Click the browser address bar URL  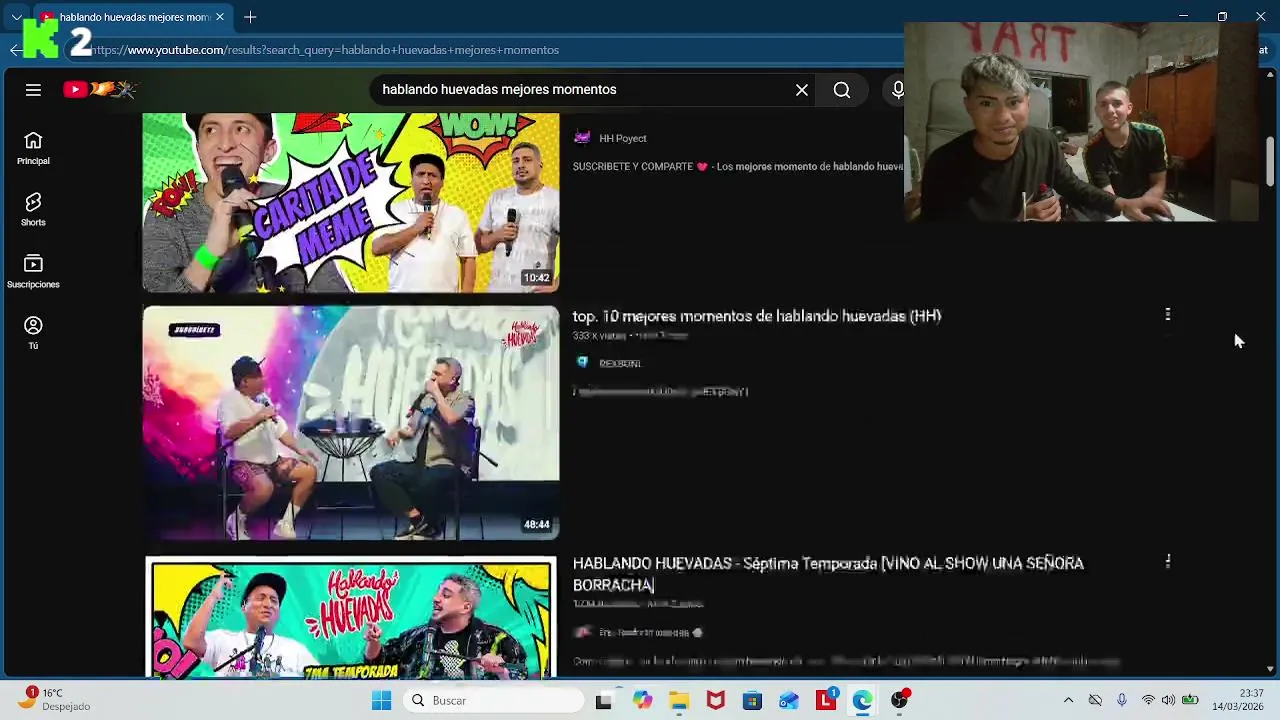pos(327,50)
